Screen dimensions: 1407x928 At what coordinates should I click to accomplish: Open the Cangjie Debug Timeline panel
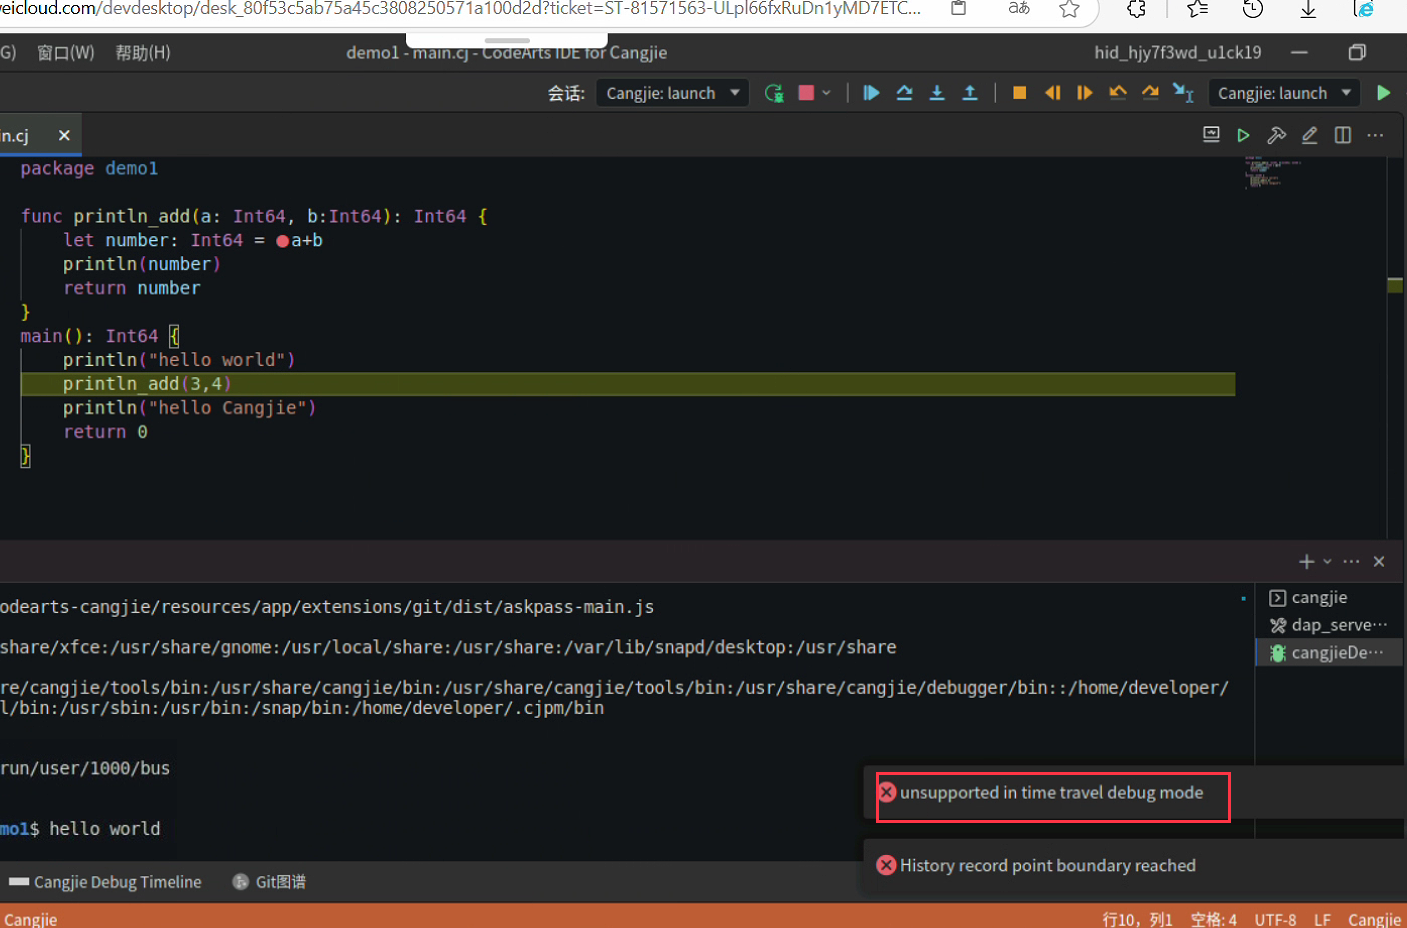pyautogui.click(x=105, y=882)
